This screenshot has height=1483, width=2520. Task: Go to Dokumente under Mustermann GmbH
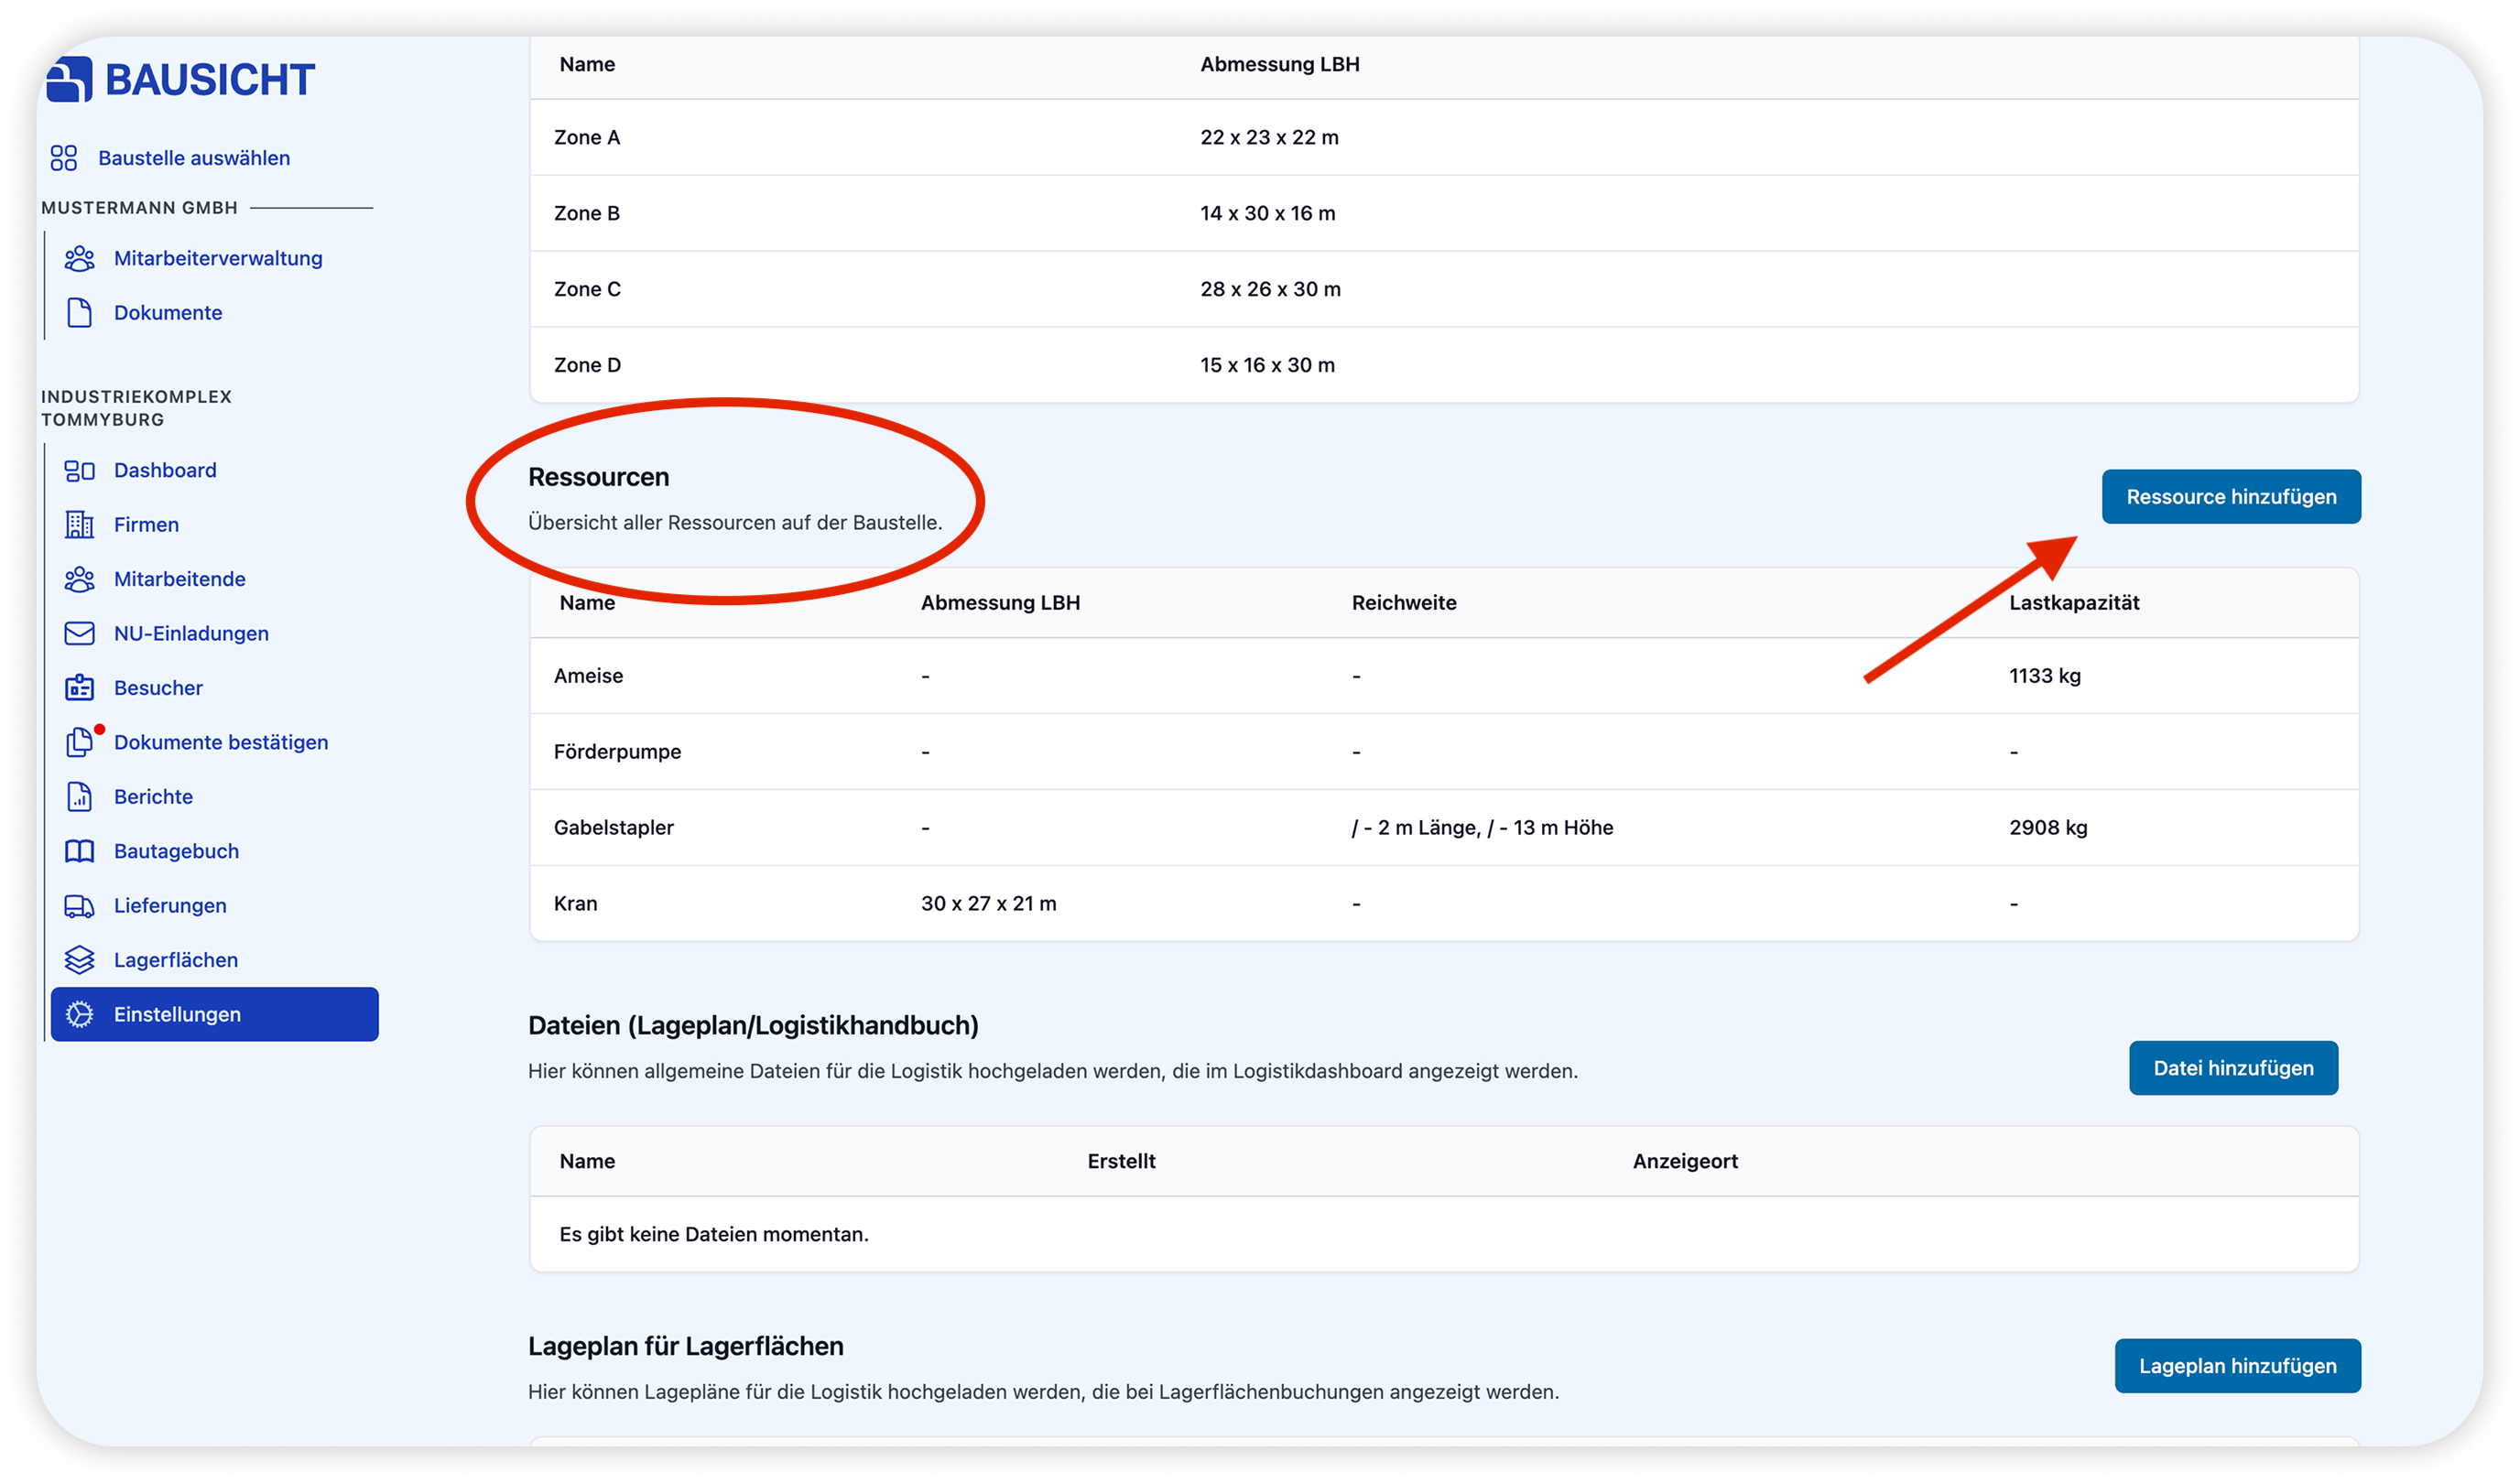(168, 313)
